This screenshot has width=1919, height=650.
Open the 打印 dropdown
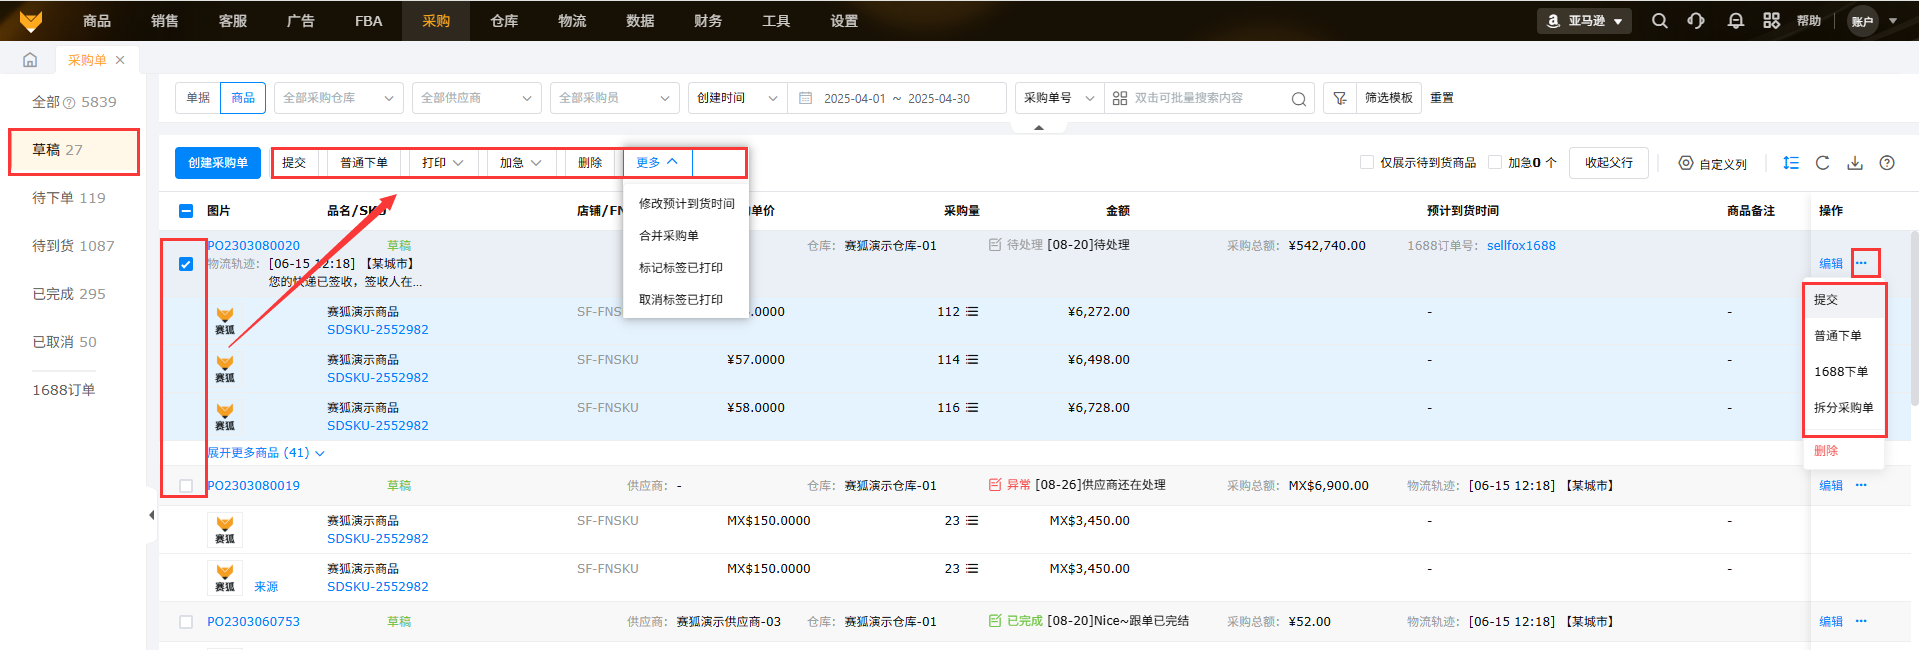click(443, 163)
